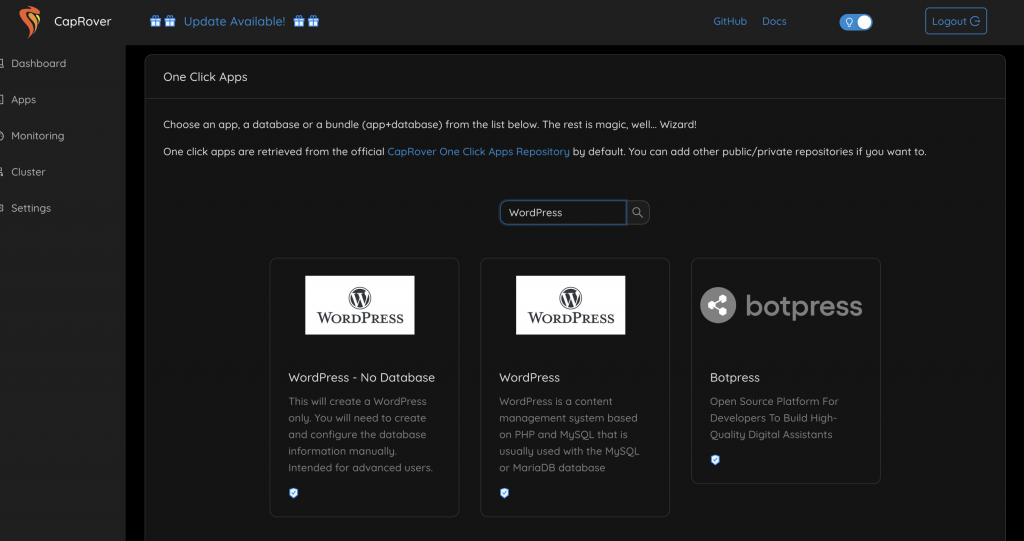
Task: Click official shield badge on Botpress card
Action: coord(715,460)
